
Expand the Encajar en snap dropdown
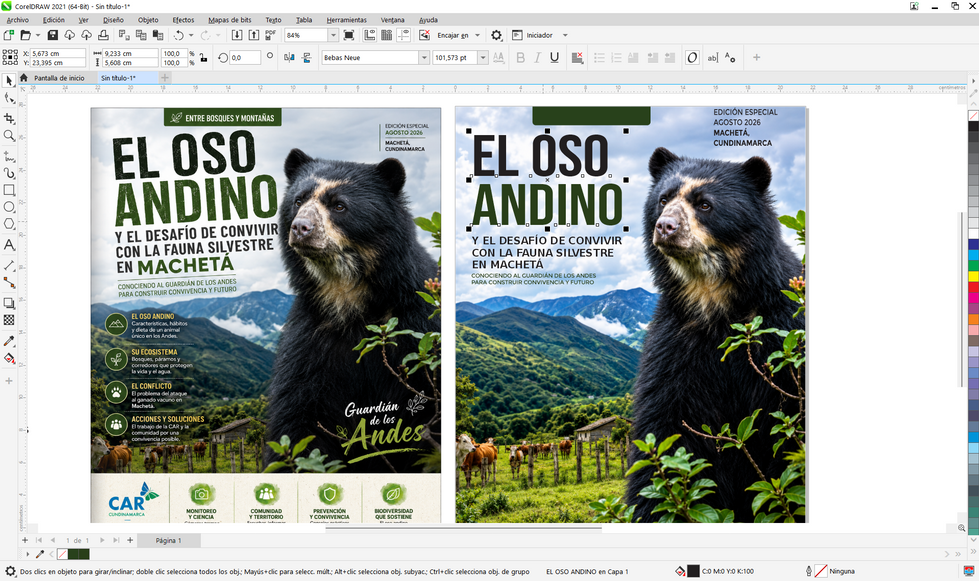coord(478,36)
